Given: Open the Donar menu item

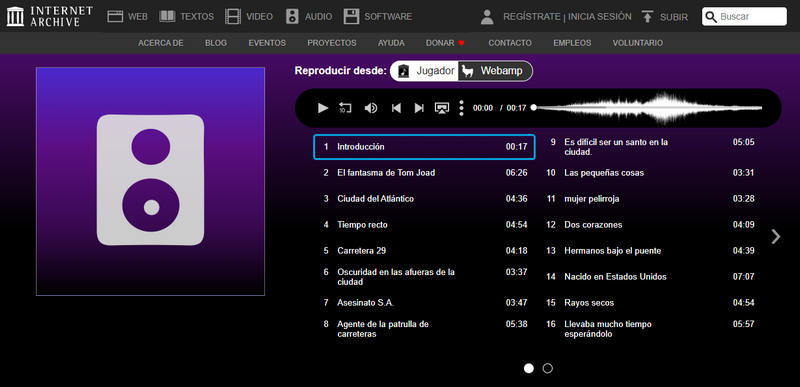Looking at the screenshot, I should coord(445,43).
